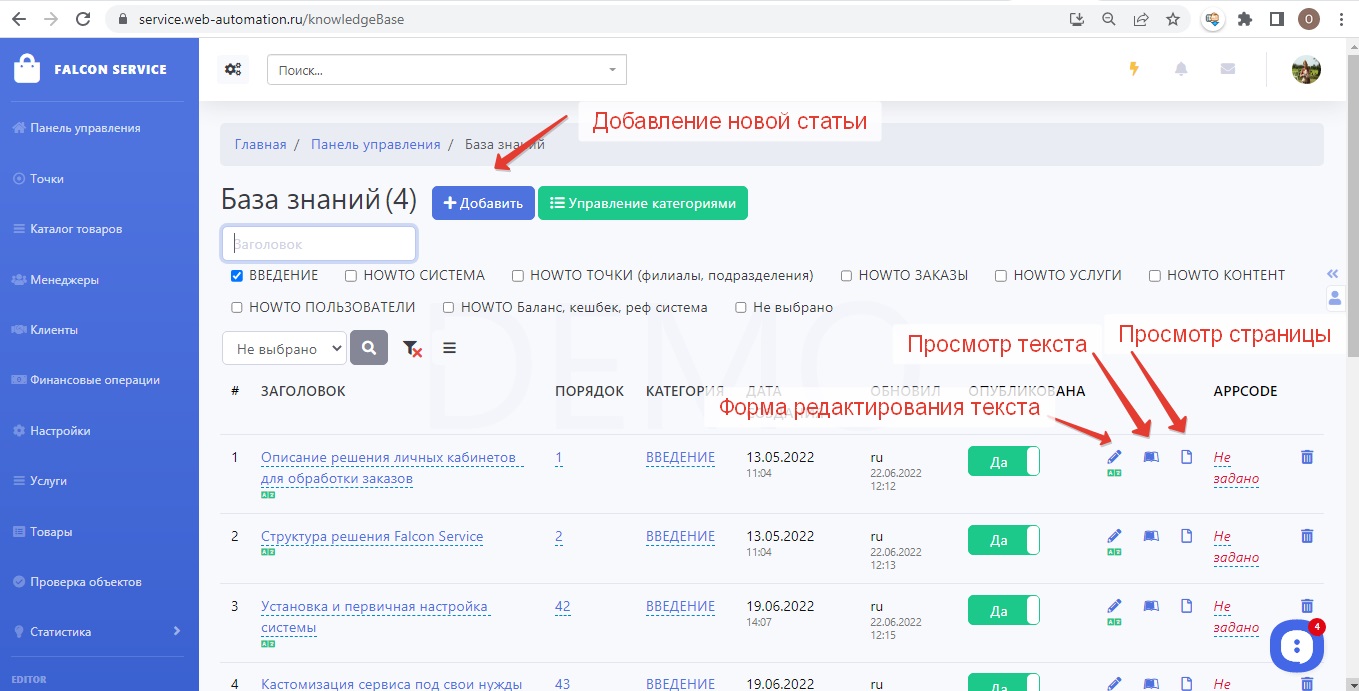1359x691 pixels.
Task: Open page view icon in row 3
Action: pyautogui.click(x=1187, y=606)
